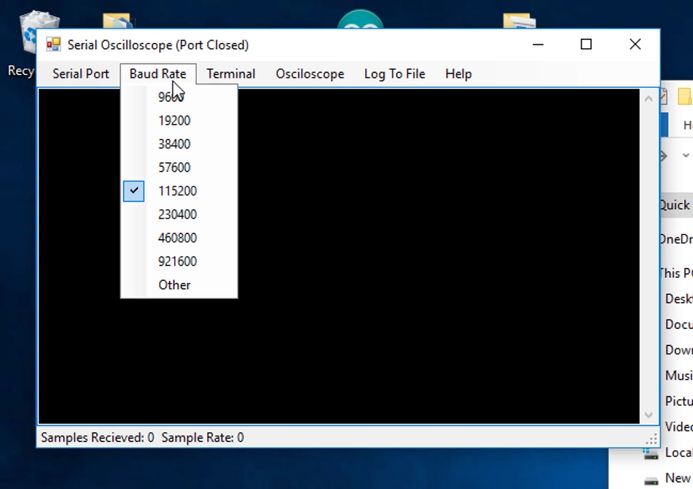693x489 pixels.
Task: Open Documents folder in File Explorer
Action: click(x=678, y=325)
